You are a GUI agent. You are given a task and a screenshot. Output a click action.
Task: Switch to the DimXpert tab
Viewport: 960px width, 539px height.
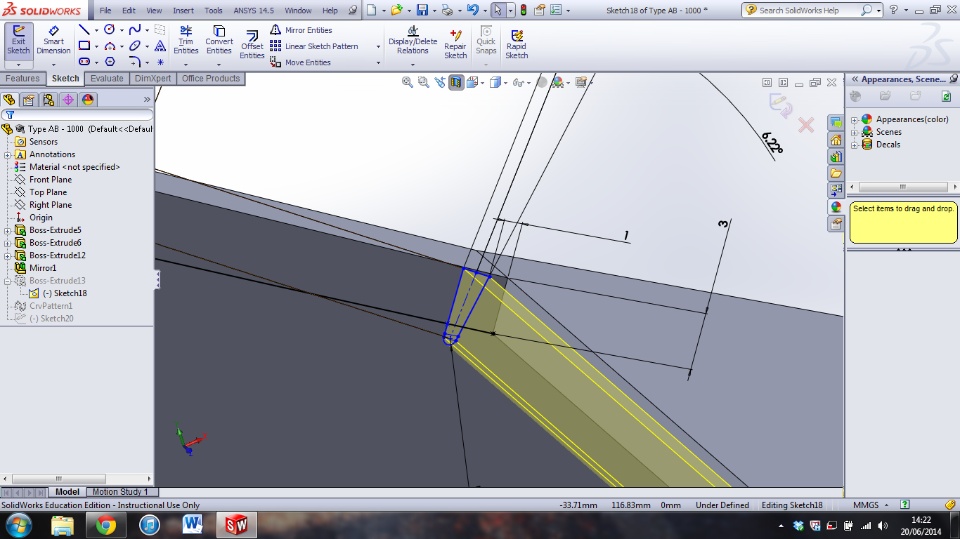click(x=152, y=78)
